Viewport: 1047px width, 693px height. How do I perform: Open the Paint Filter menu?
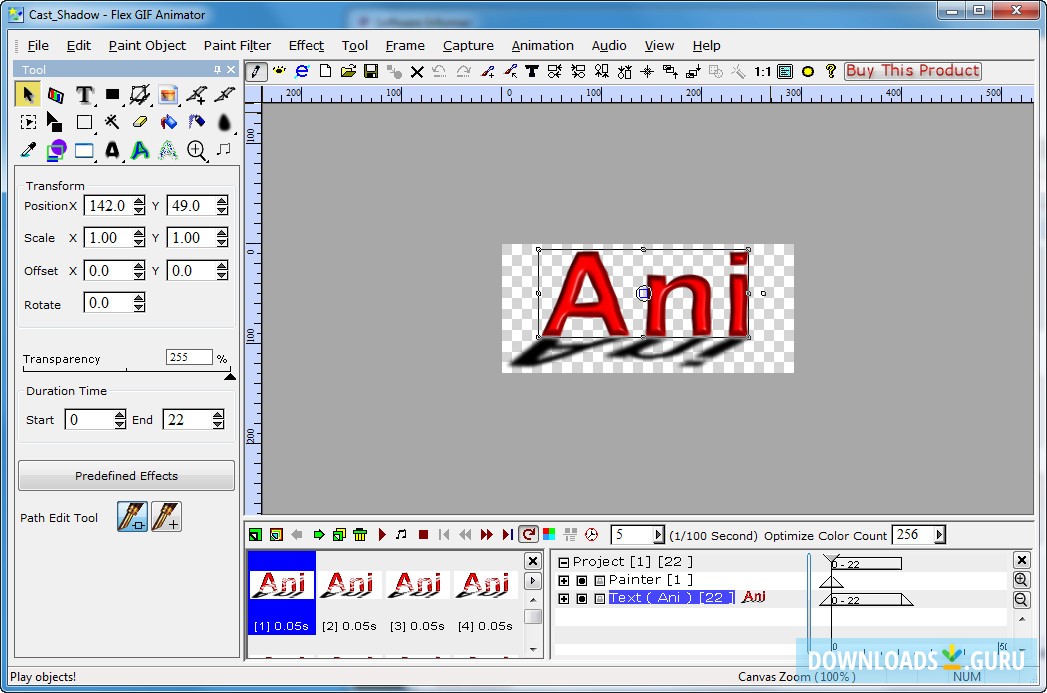[237, 45]
